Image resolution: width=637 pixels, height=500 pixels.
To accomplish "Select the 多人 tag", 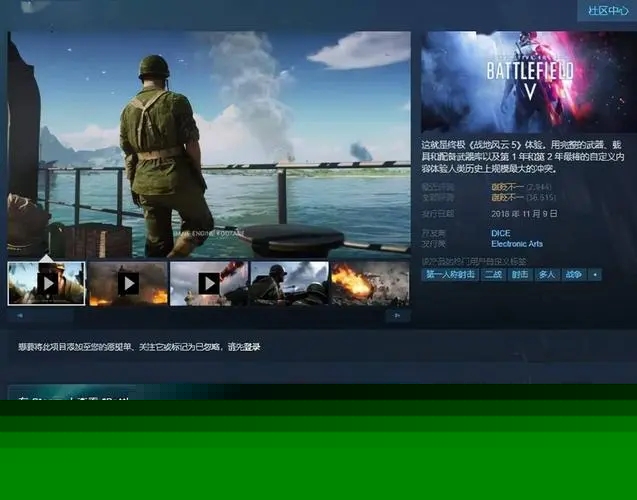I will point(547,275).
